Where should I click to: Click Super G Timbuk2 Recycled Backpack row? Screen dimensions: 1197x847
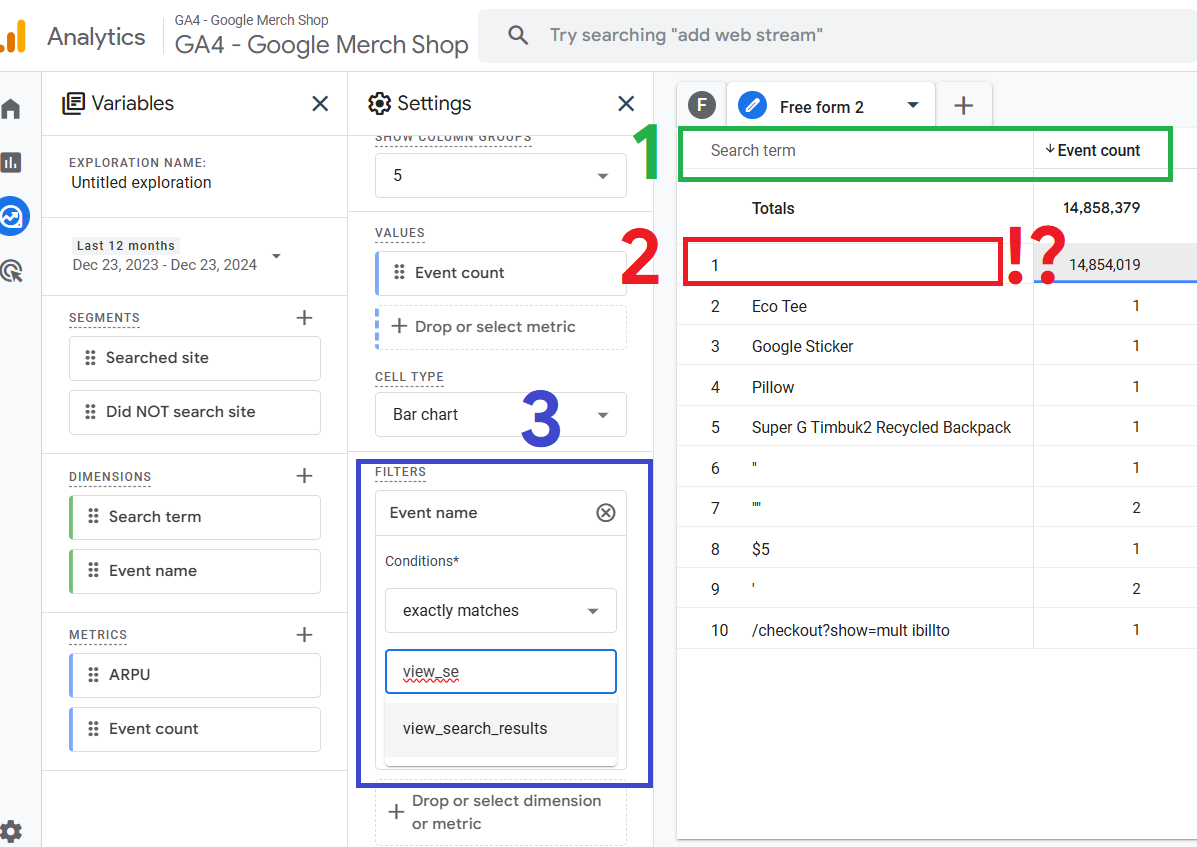pyautogui.click(x=937, y=427)
